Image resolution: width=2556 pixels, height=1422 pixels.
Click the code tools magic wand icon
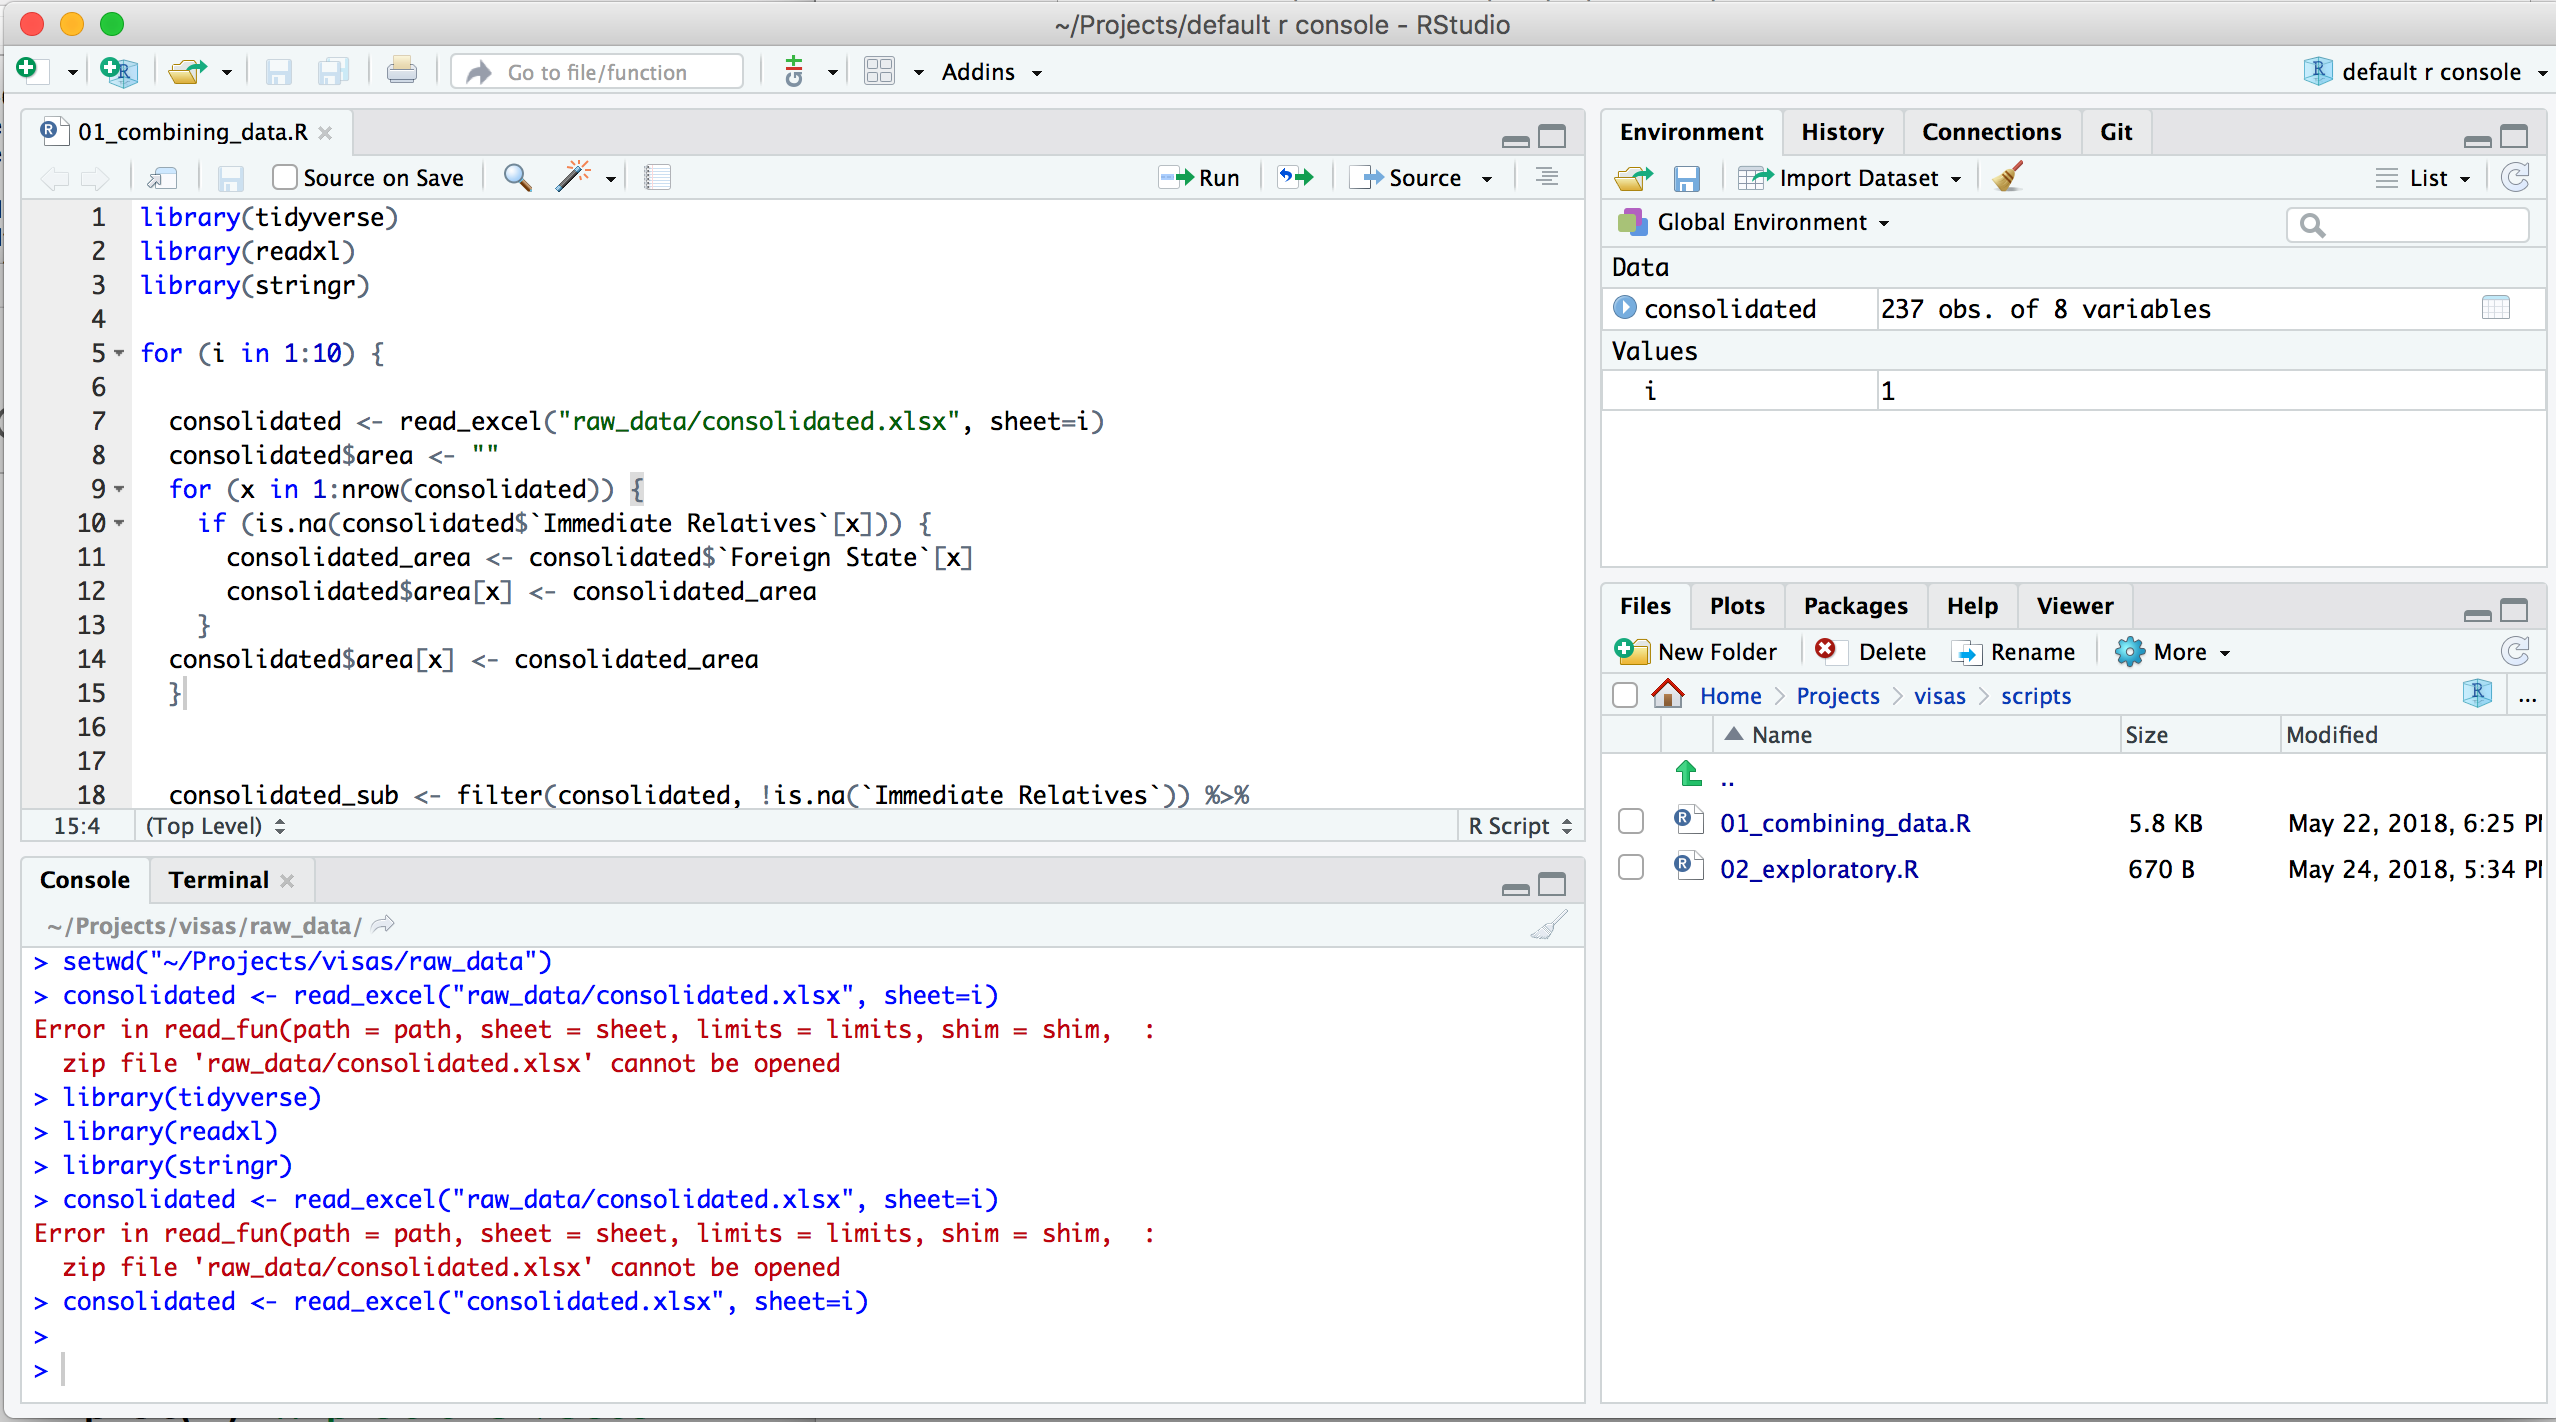coord(574,177)
